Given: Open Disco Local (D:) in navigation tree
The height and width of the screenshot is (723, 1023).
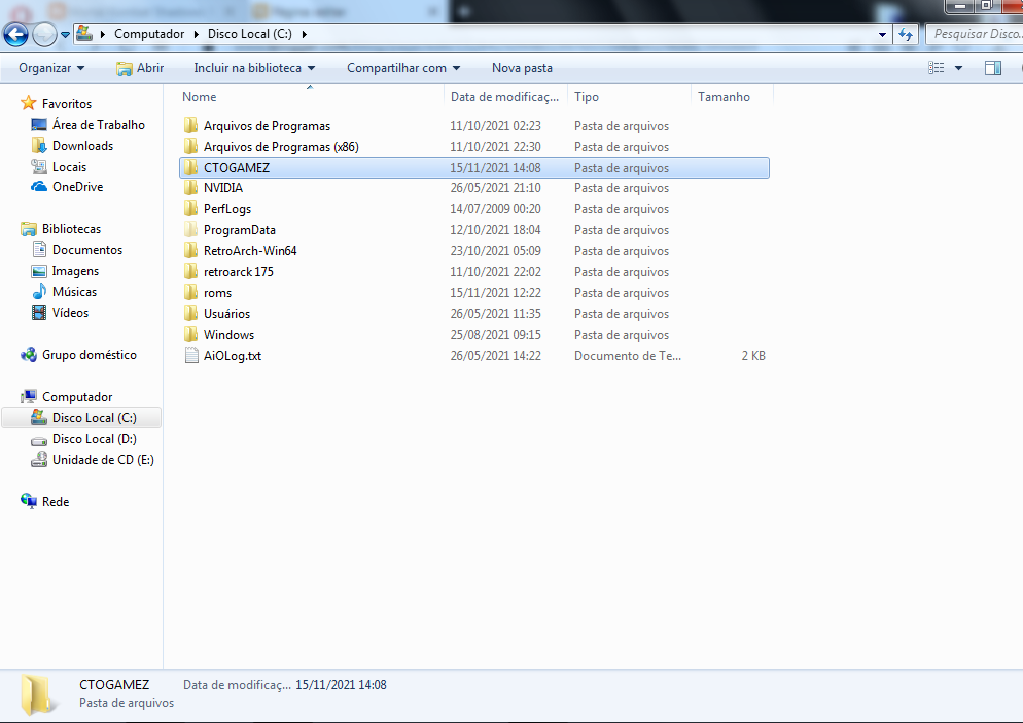Looking at the screenshot, I should (95, 438).
